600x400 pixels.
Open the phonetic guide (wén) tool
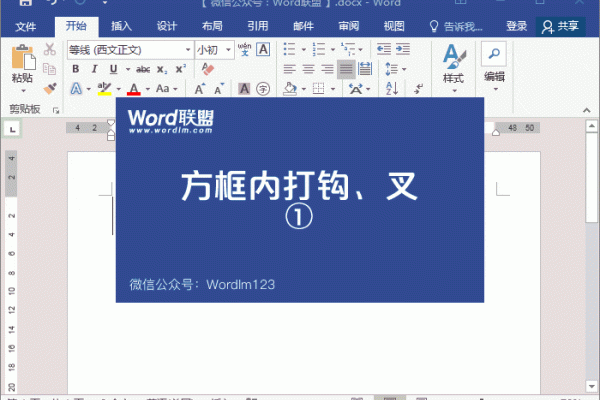click(245, 49)
